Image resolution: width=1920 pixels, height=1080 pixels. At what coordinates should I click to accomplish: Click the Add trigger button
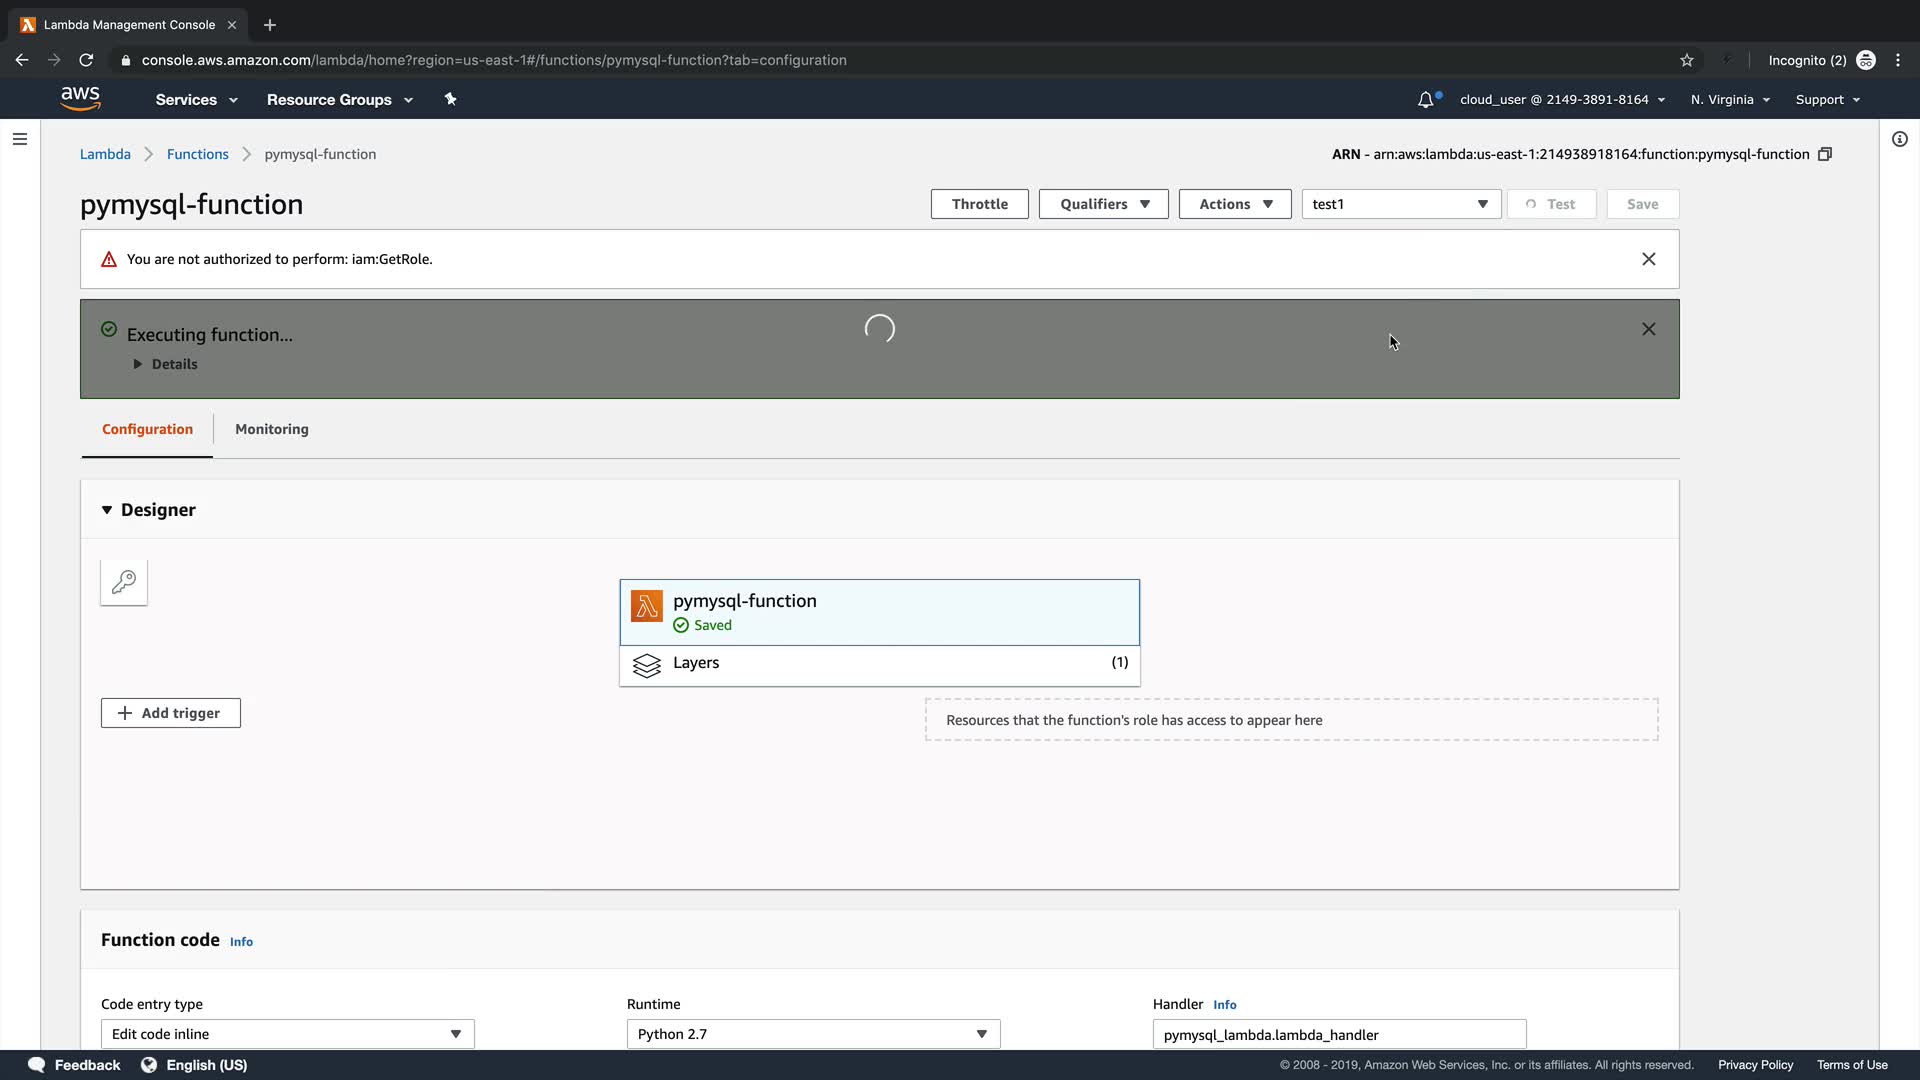170,713
